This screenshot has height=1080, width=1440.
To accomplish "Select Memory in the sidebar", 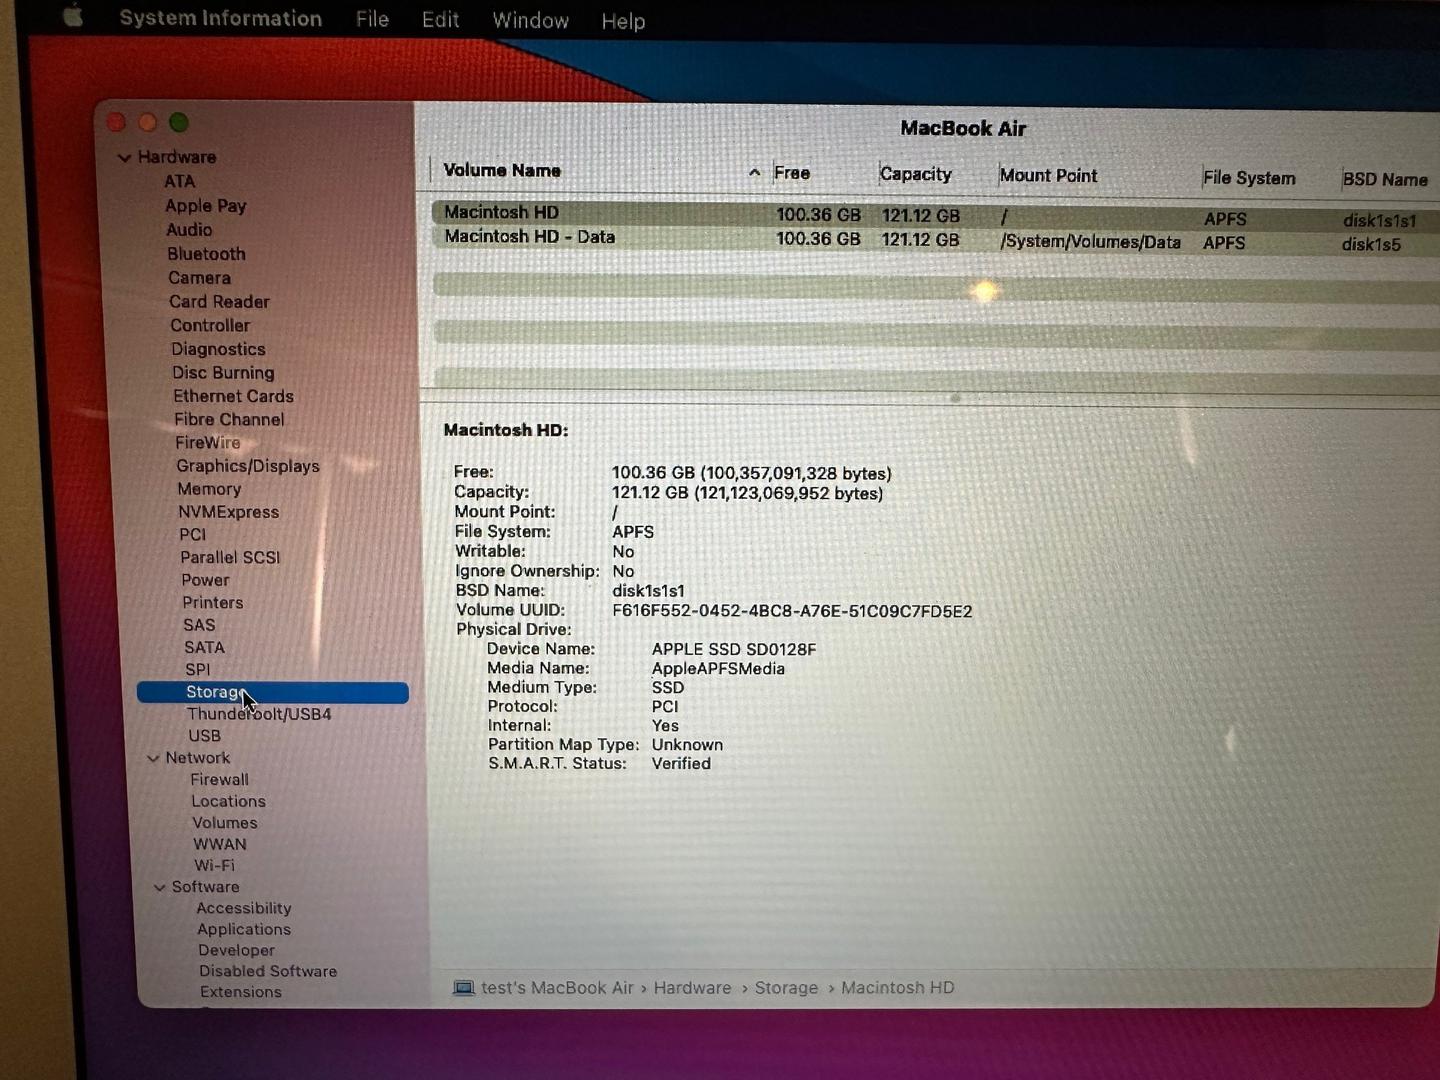I will click(209, 489).
